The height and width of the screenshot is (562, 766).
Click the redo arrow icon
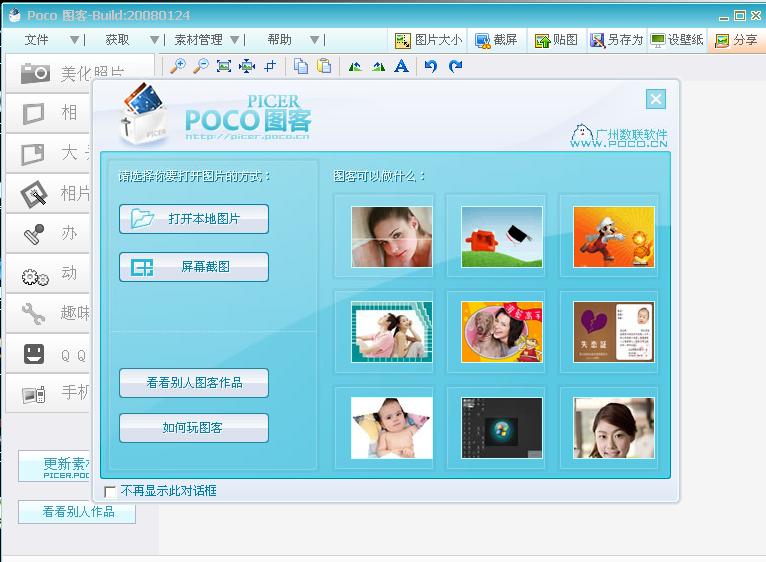455,66
